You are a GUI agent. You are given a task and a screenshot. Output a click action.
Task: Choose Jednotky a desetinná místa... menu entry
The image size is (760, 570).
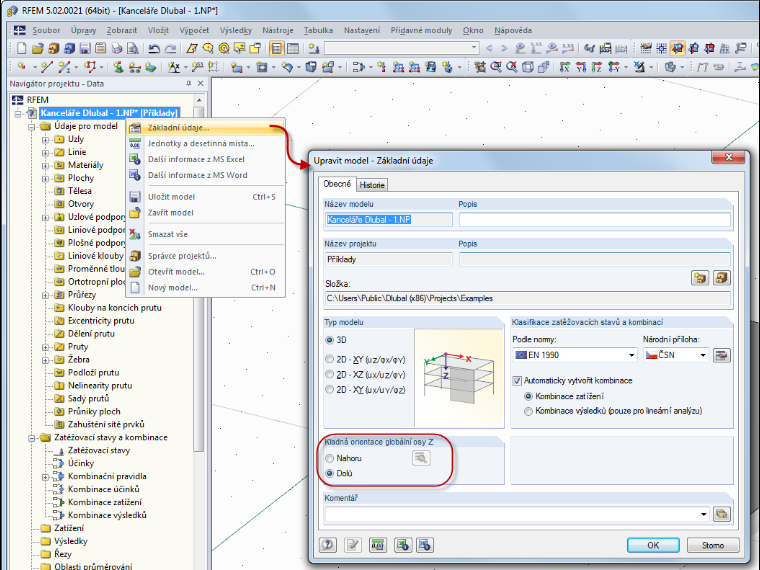point(206,143)
